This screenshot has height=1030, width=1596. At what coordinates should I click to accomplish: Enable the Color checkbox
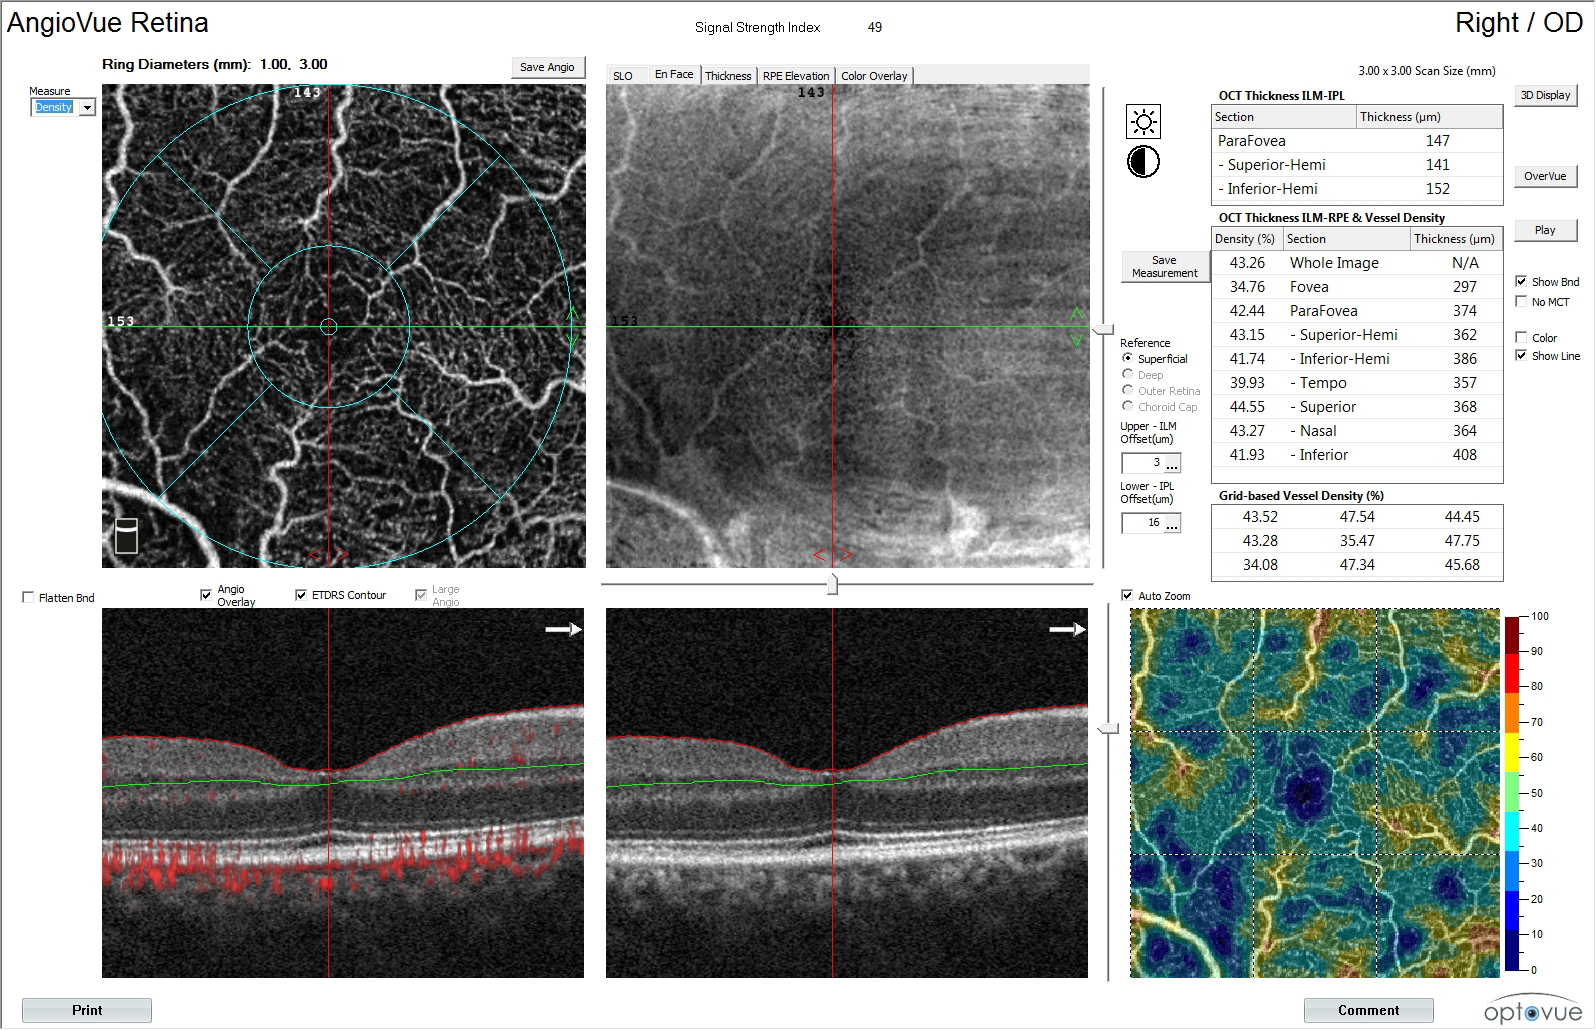click(x=1521, y=338)
